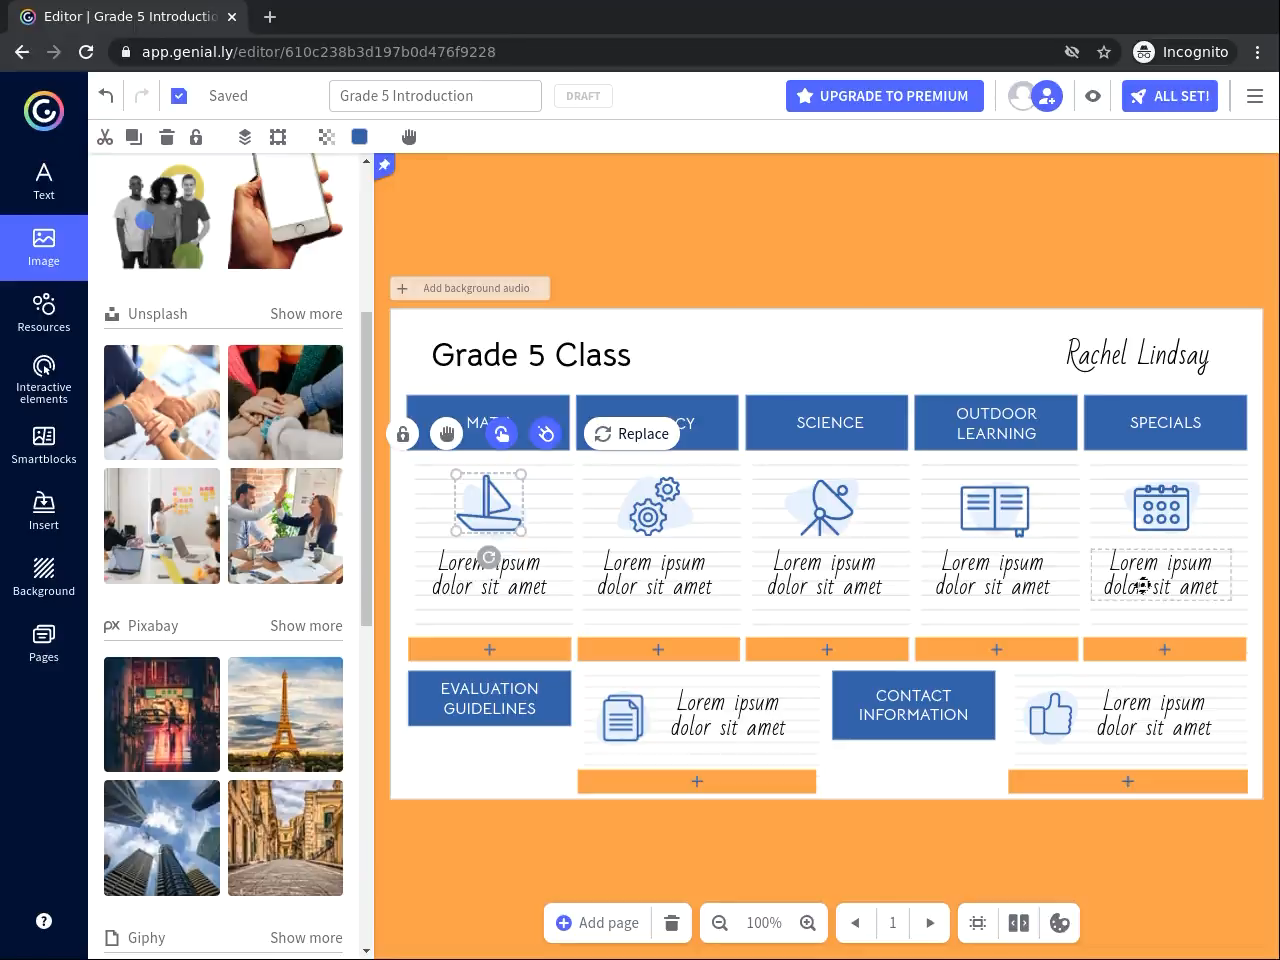The image size is (1280, 960).
Task: Open the Pages sidebar tab
Action: pyautogui.click(x=44, y=643)
